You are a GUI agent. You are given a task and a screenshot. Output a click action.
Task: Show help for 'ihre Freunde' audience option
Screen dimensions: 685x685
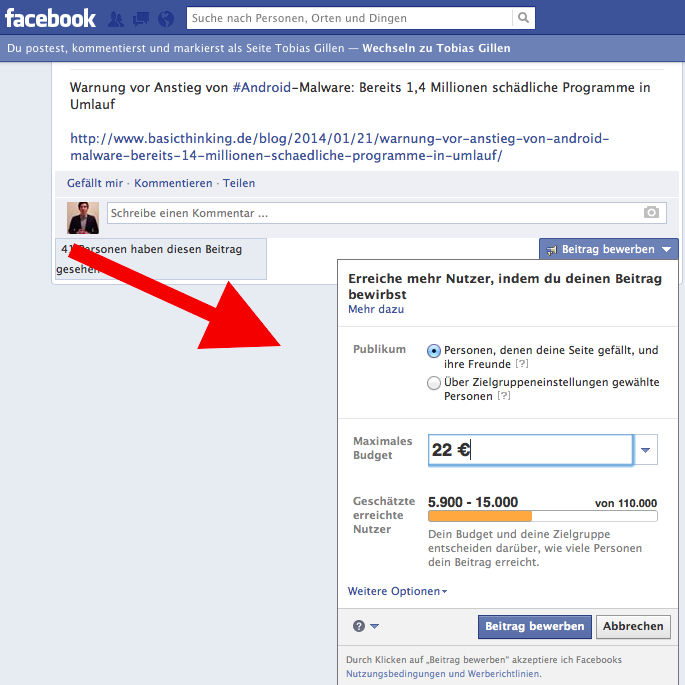tap(522, 363)
